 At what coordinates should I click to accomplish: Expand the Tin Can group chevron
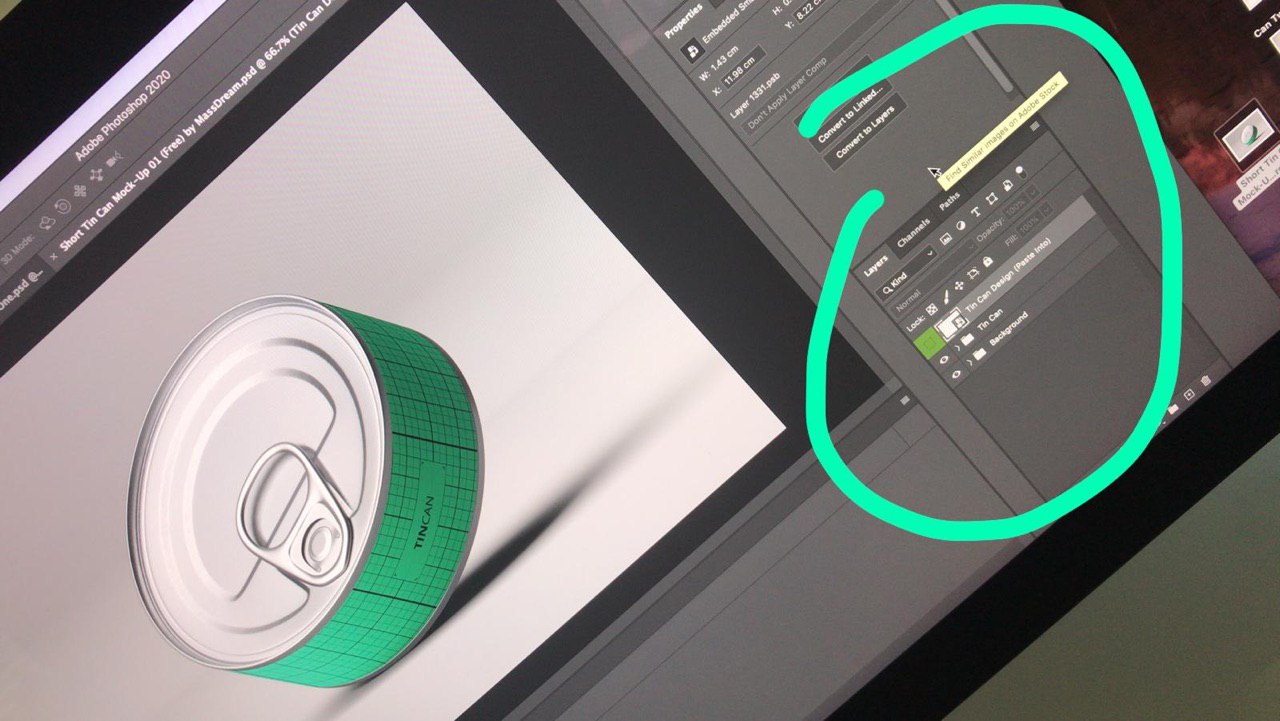point(958,347)
